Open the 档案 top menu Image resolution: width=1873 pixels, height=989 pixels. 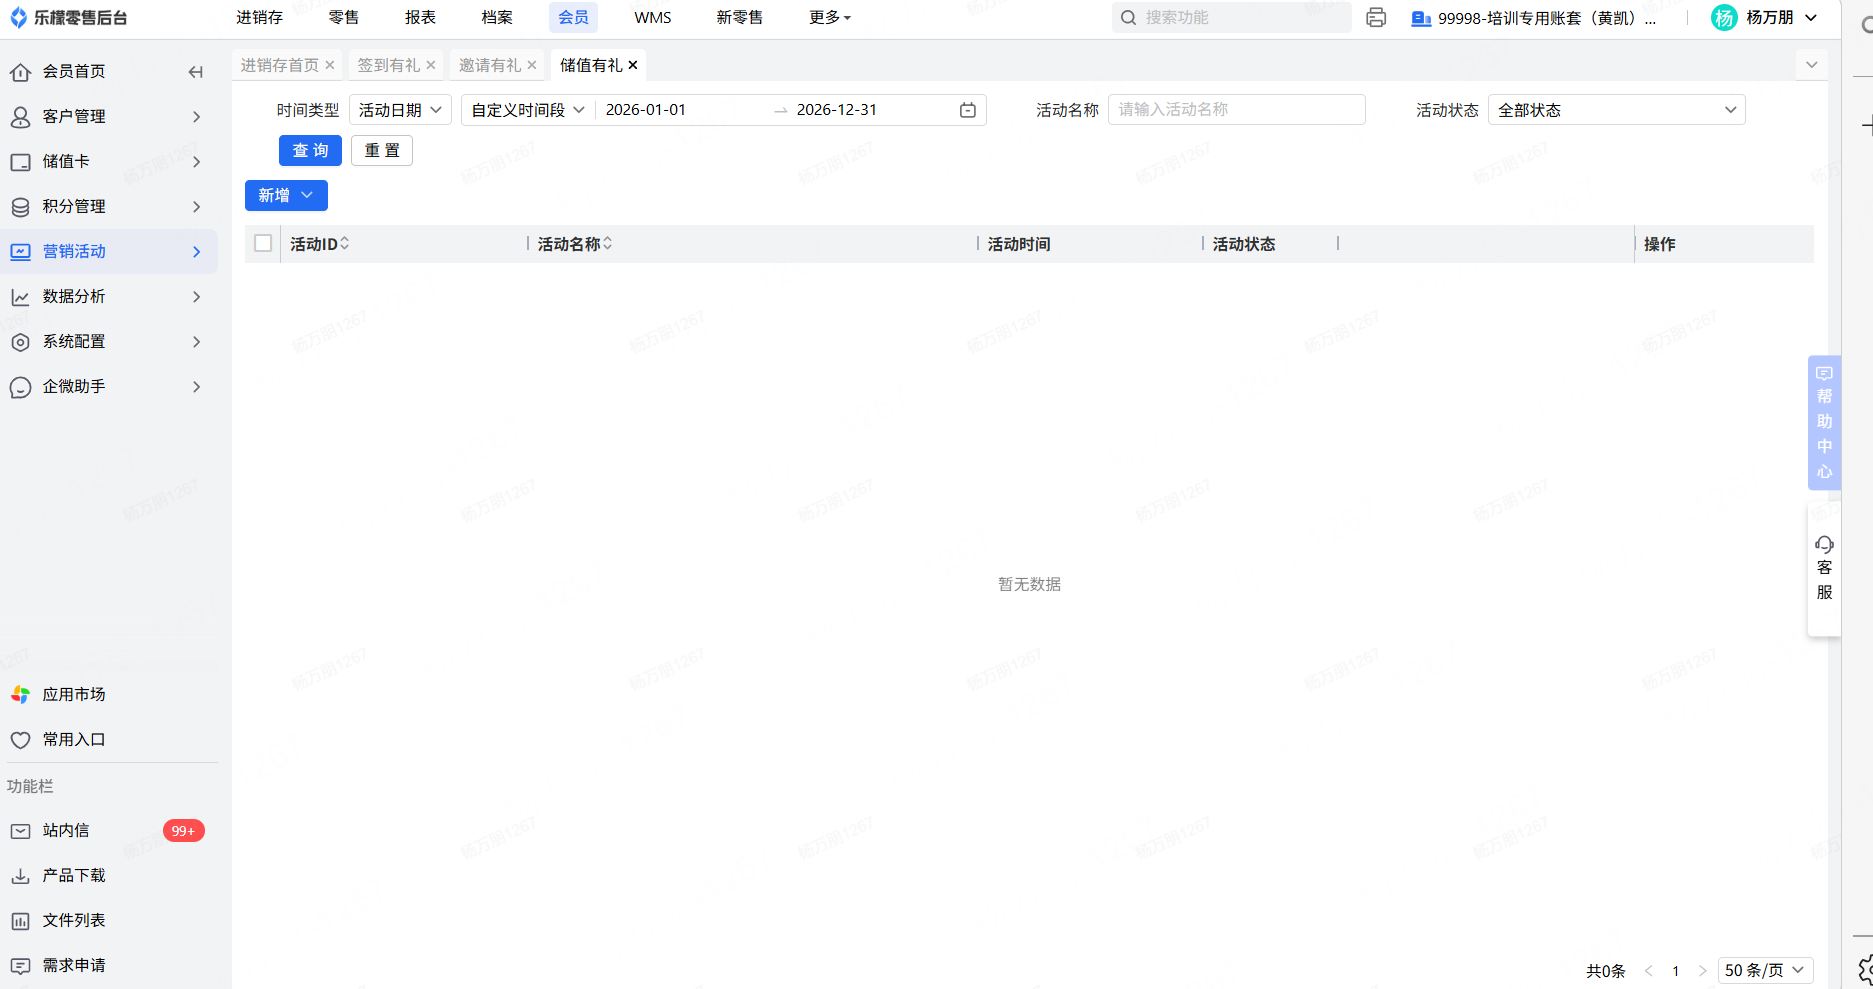(x=497, y=17)
